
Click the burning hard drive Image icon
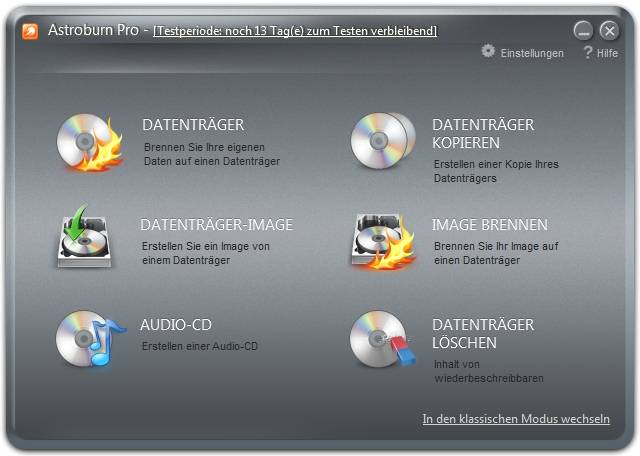coord(381,240)
